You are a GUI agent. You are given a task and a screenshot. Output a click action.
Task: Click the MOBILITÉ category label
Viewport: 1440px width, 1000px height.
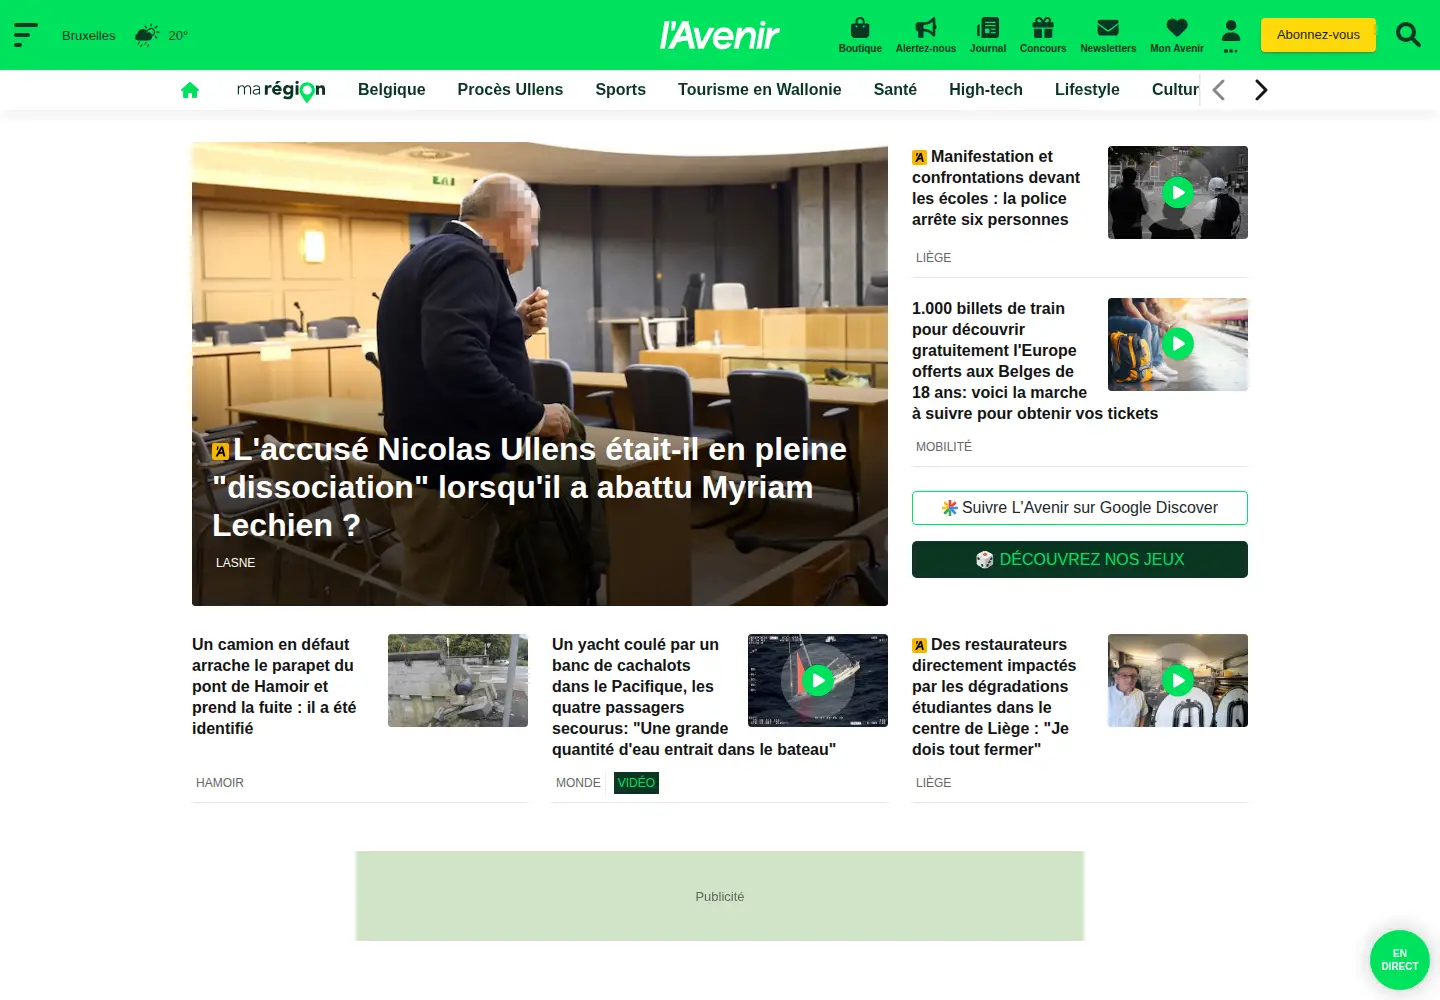click(944, 447)
